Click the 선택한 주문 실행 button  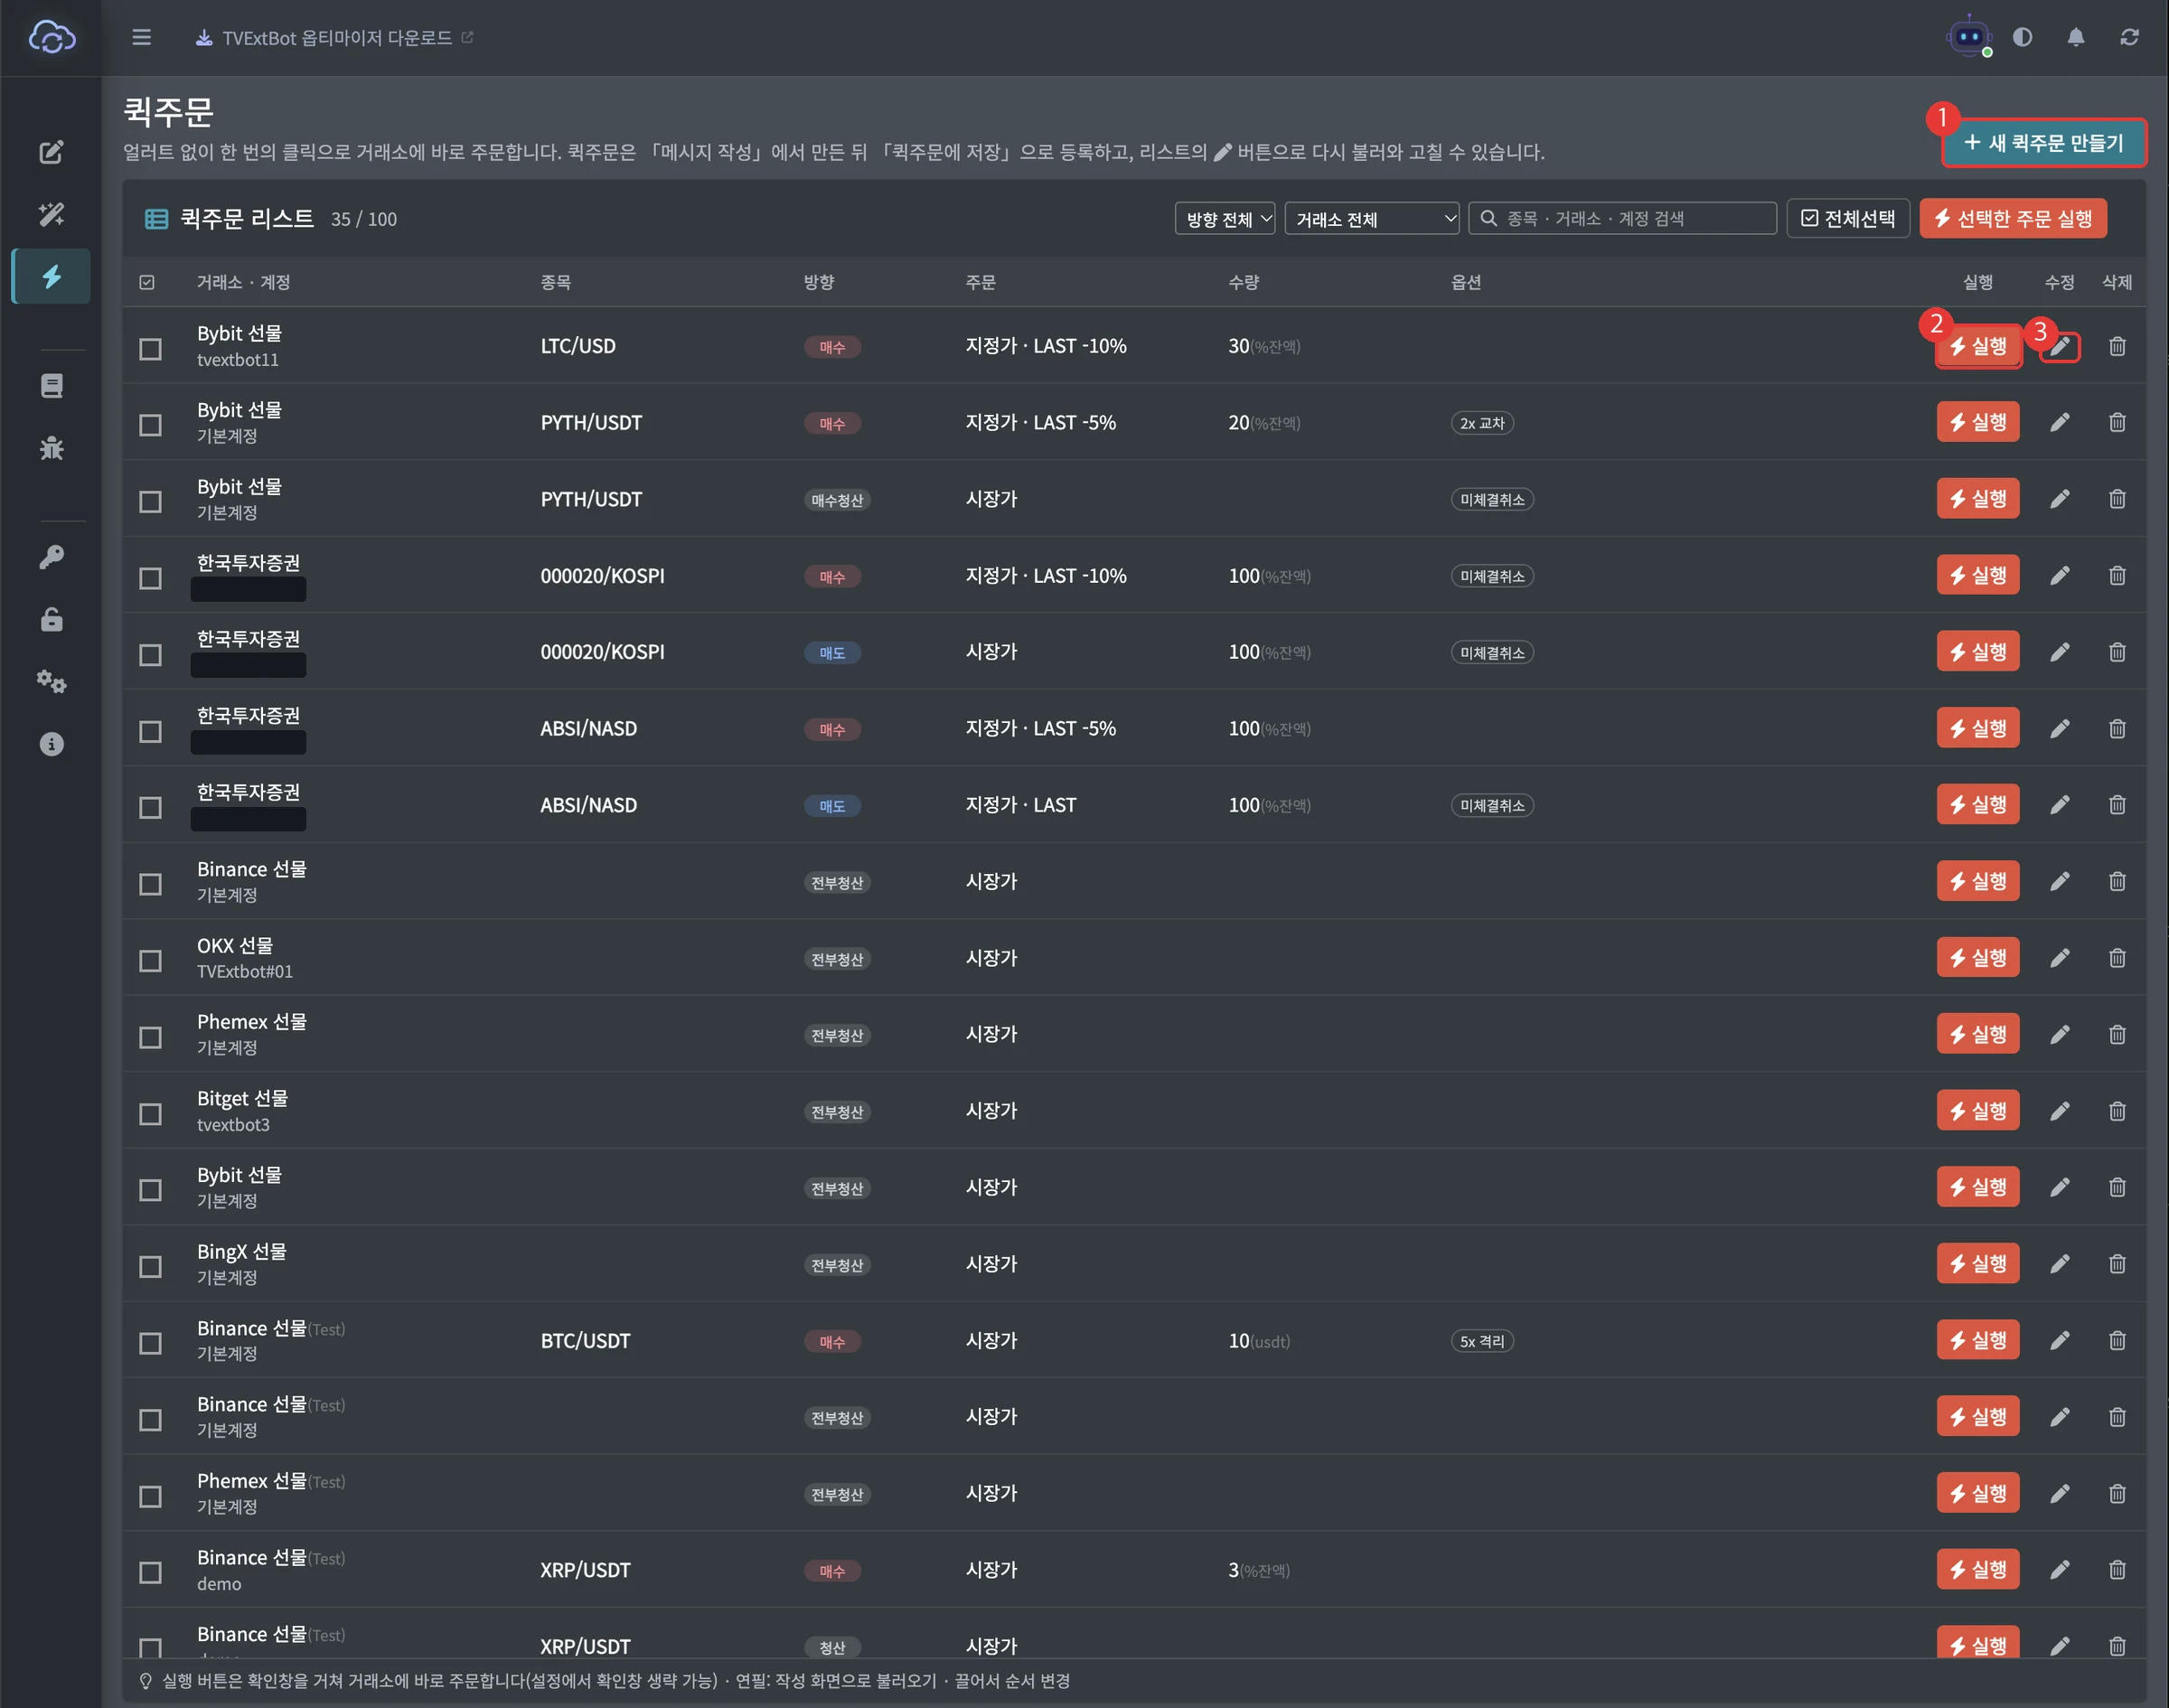click(2013, 218)
